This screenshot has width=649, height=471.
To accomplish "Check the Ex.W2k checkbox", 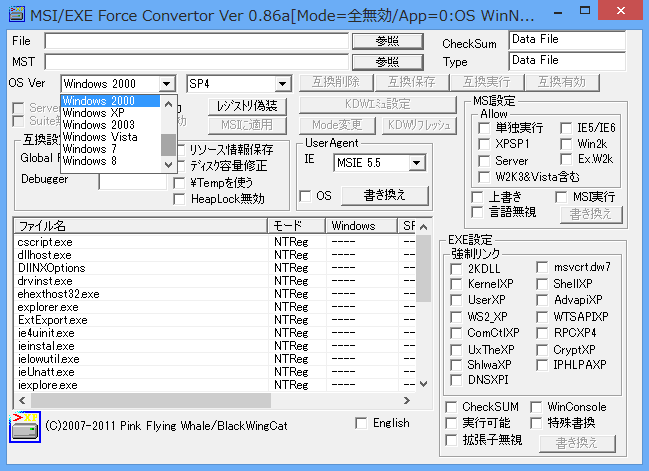I will click(566, 159).
